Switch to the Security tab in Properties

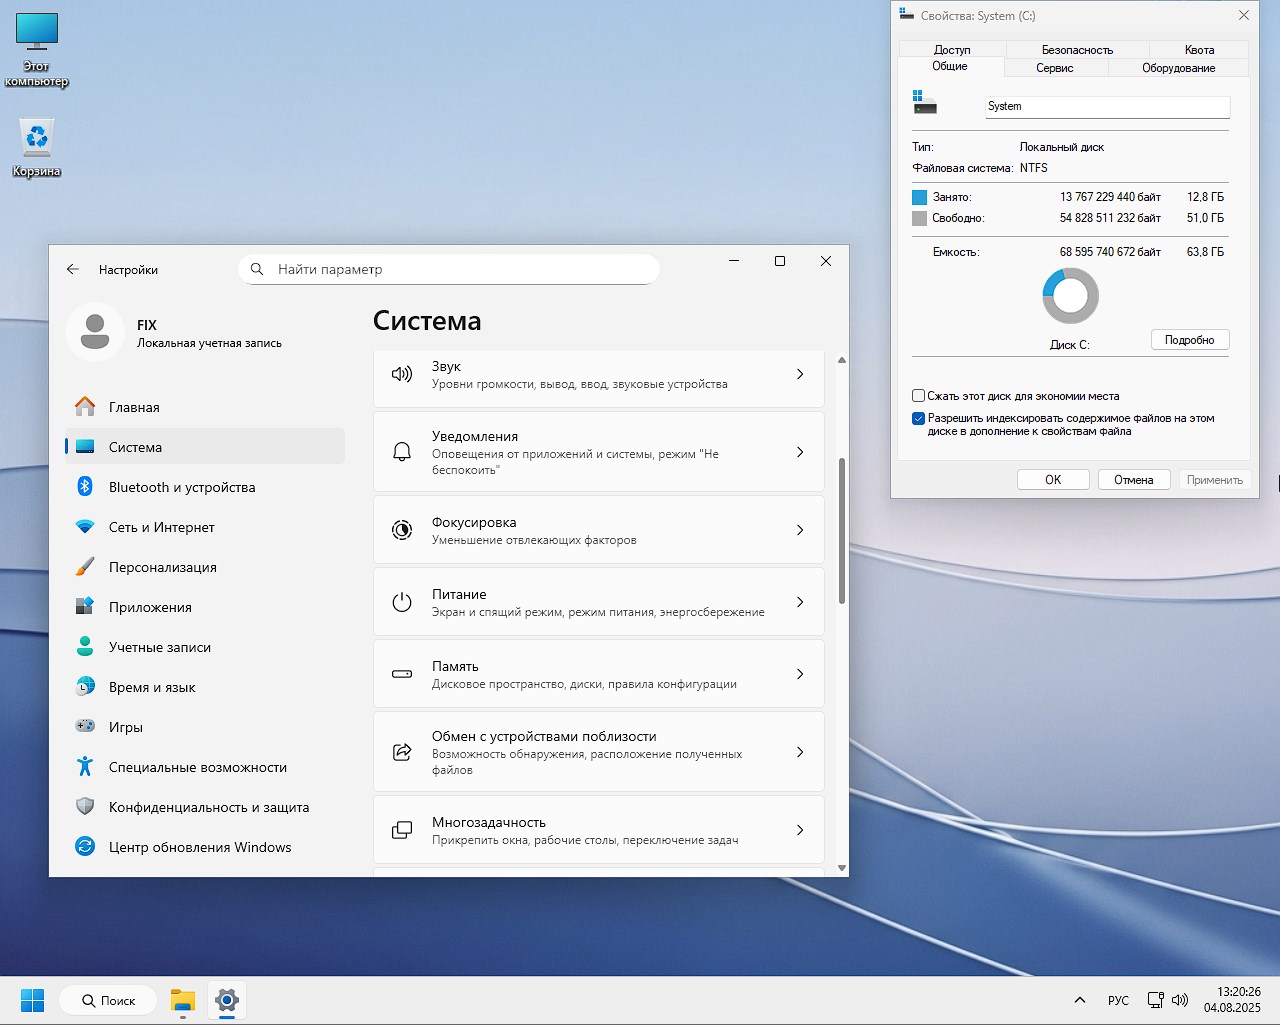coord(1077,50)
